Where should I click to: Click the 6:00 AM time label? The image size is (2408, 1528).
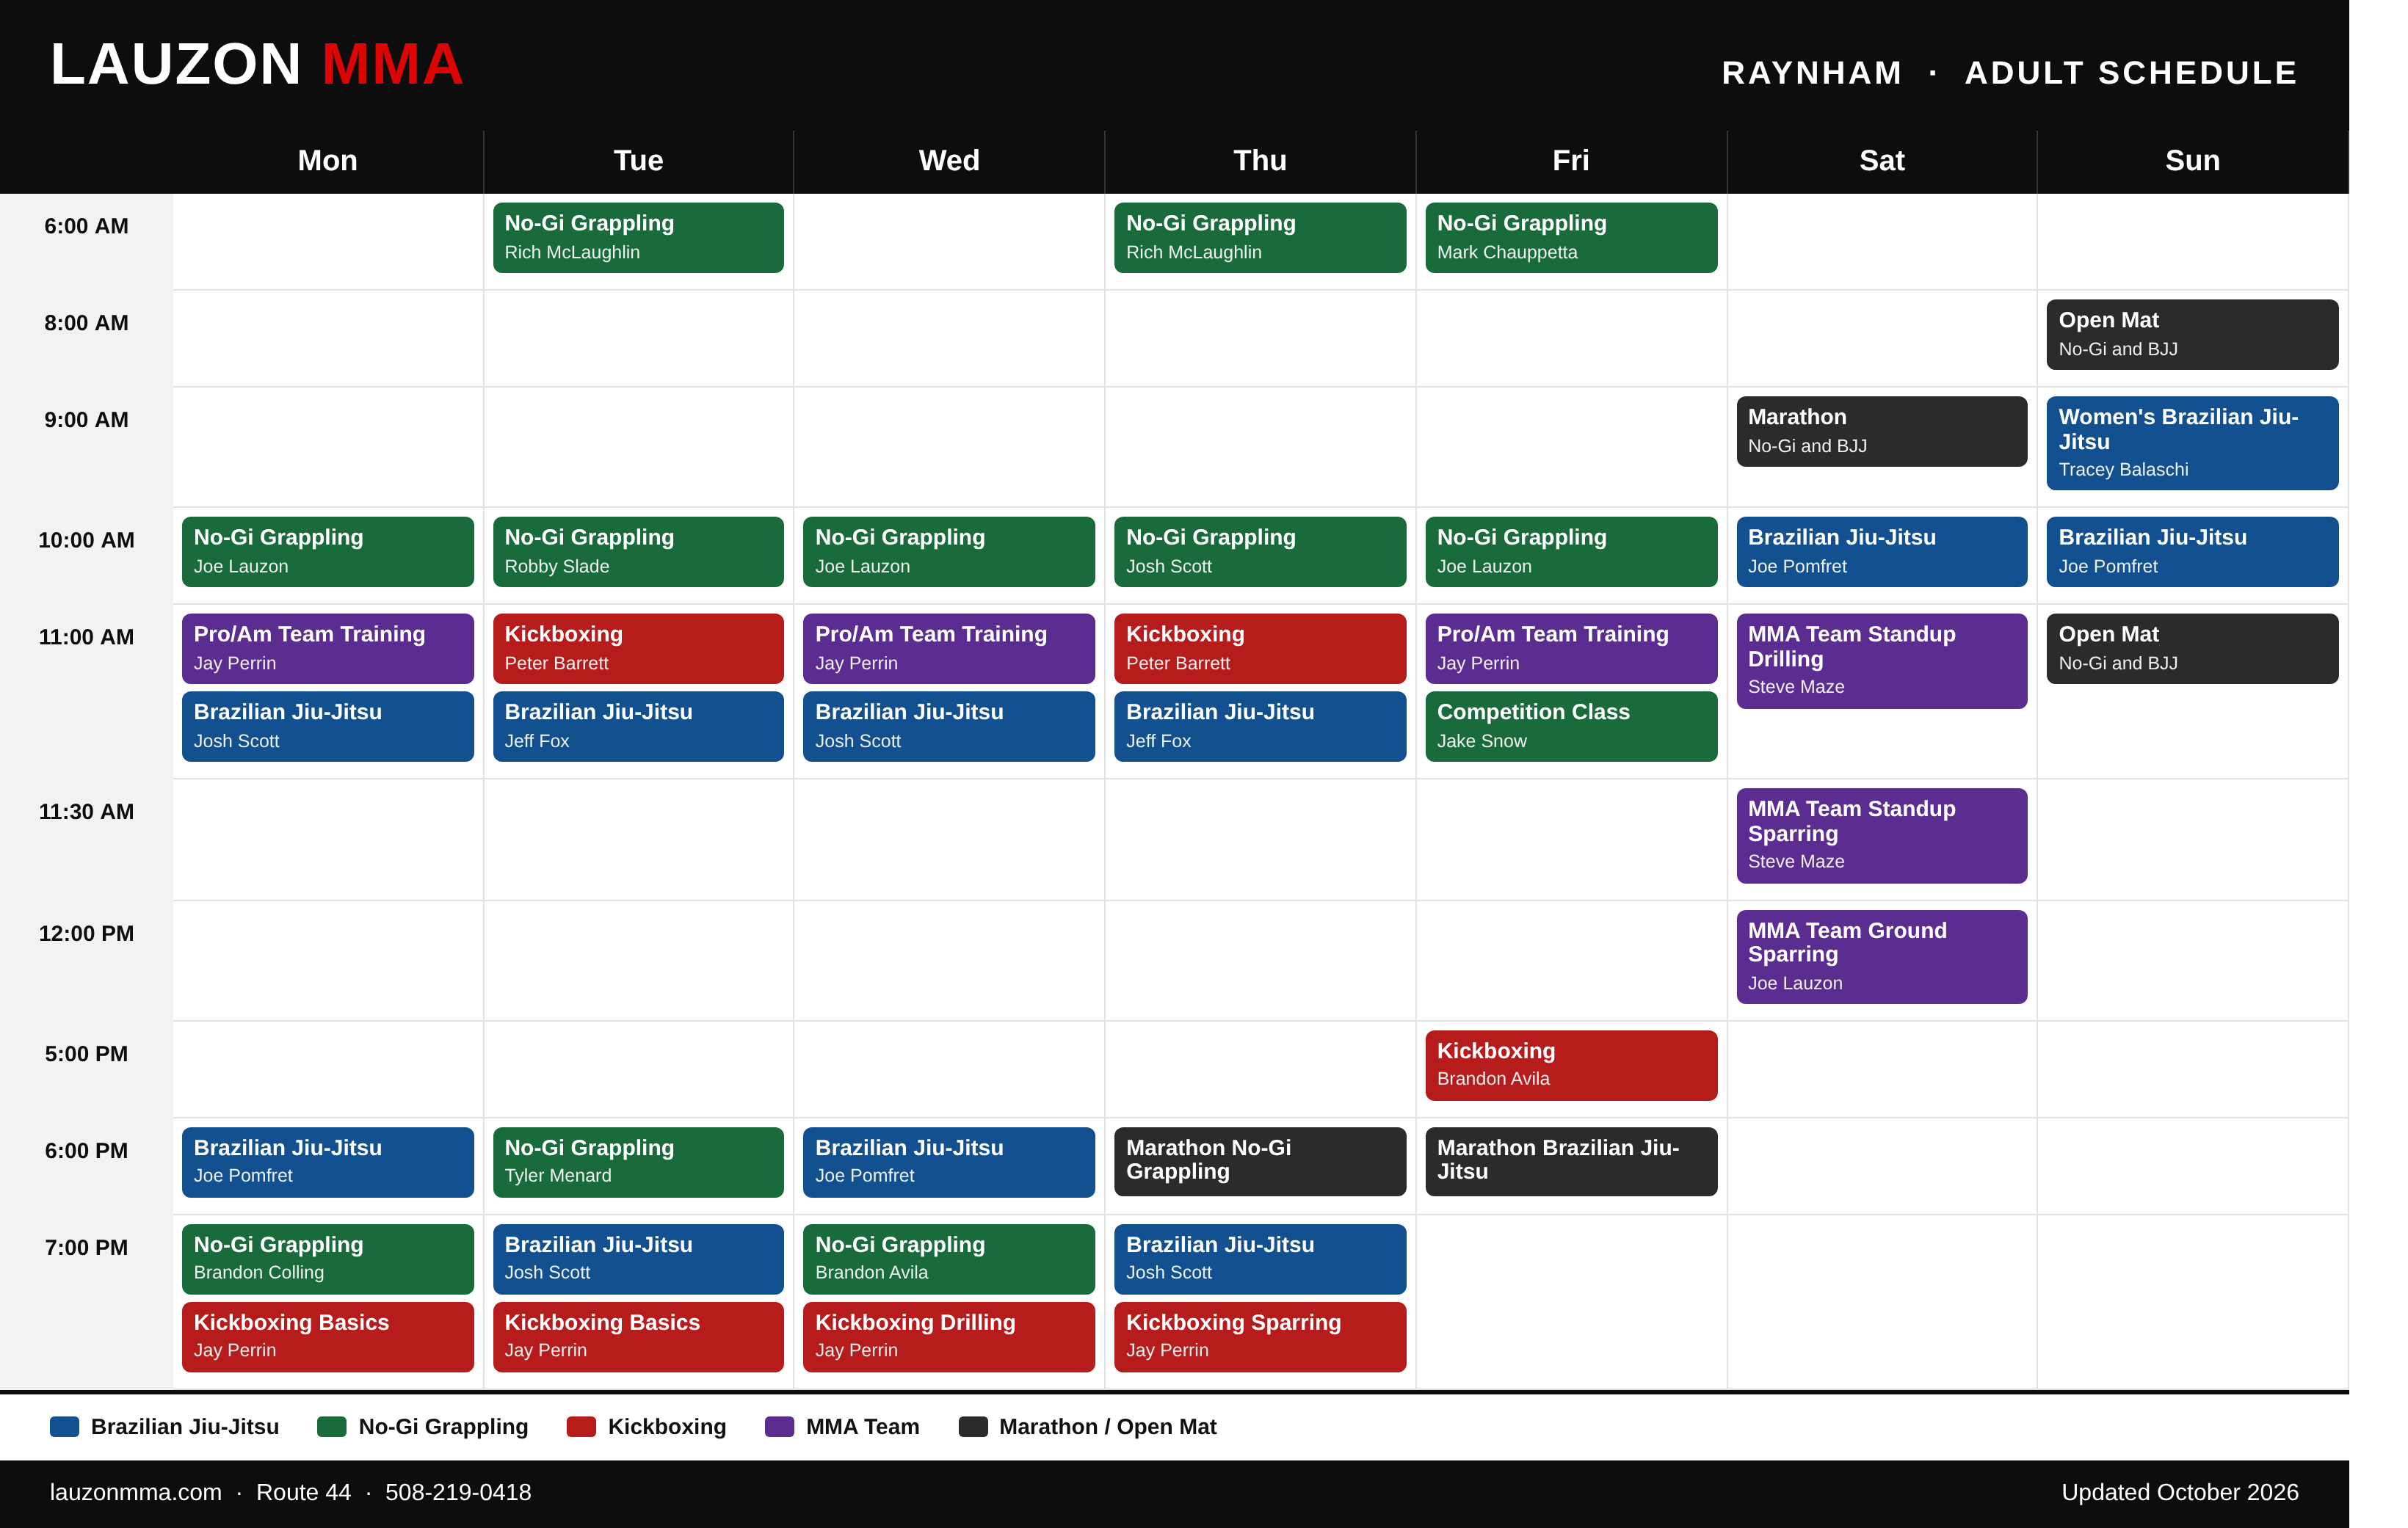(x=86, y=226)
